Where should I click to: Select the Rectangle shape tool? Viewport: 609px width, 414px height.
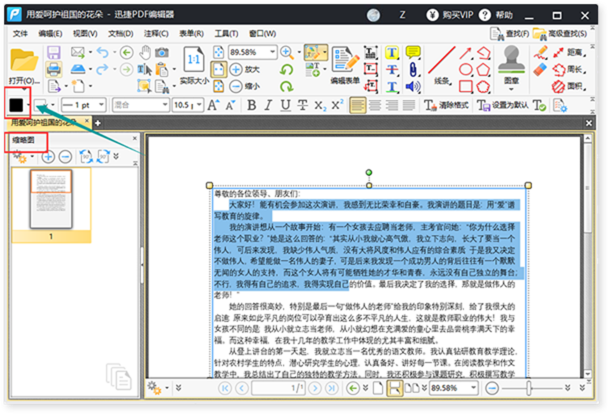466,86
